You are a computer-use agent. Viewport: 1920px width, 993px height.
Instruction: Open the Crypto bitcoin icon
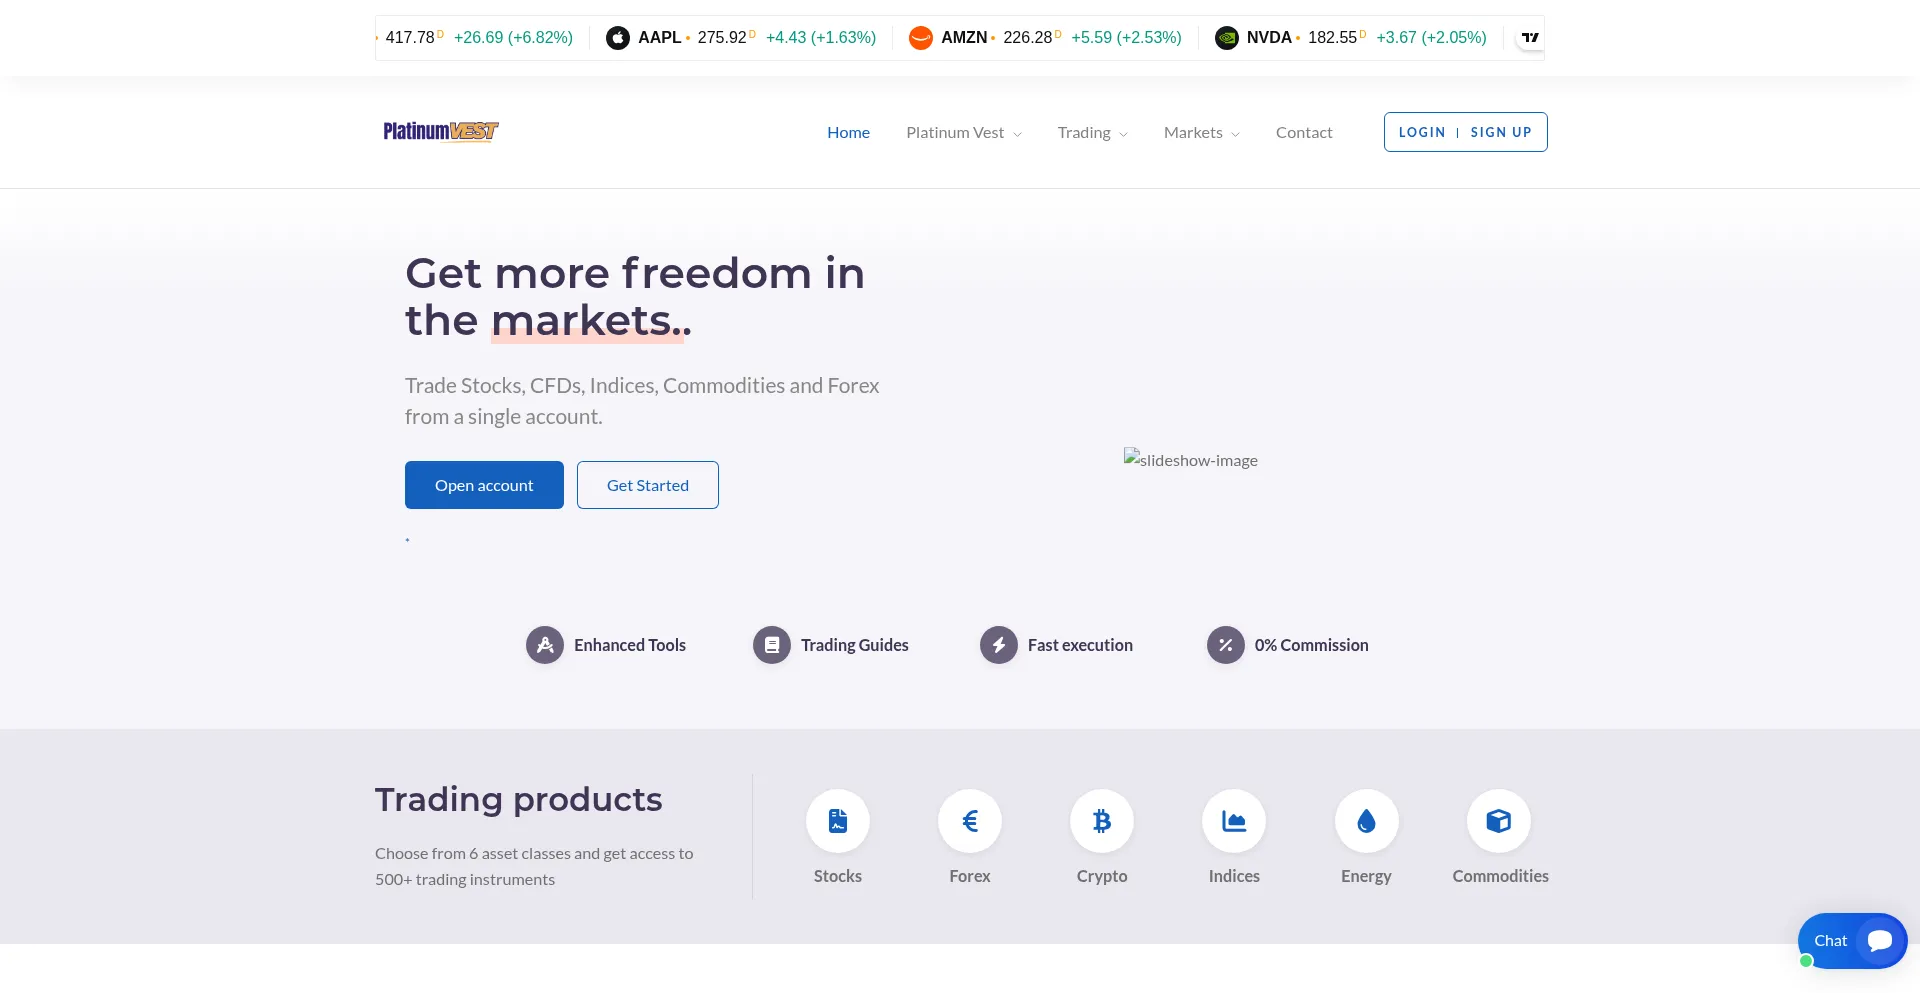point(1101,821)
